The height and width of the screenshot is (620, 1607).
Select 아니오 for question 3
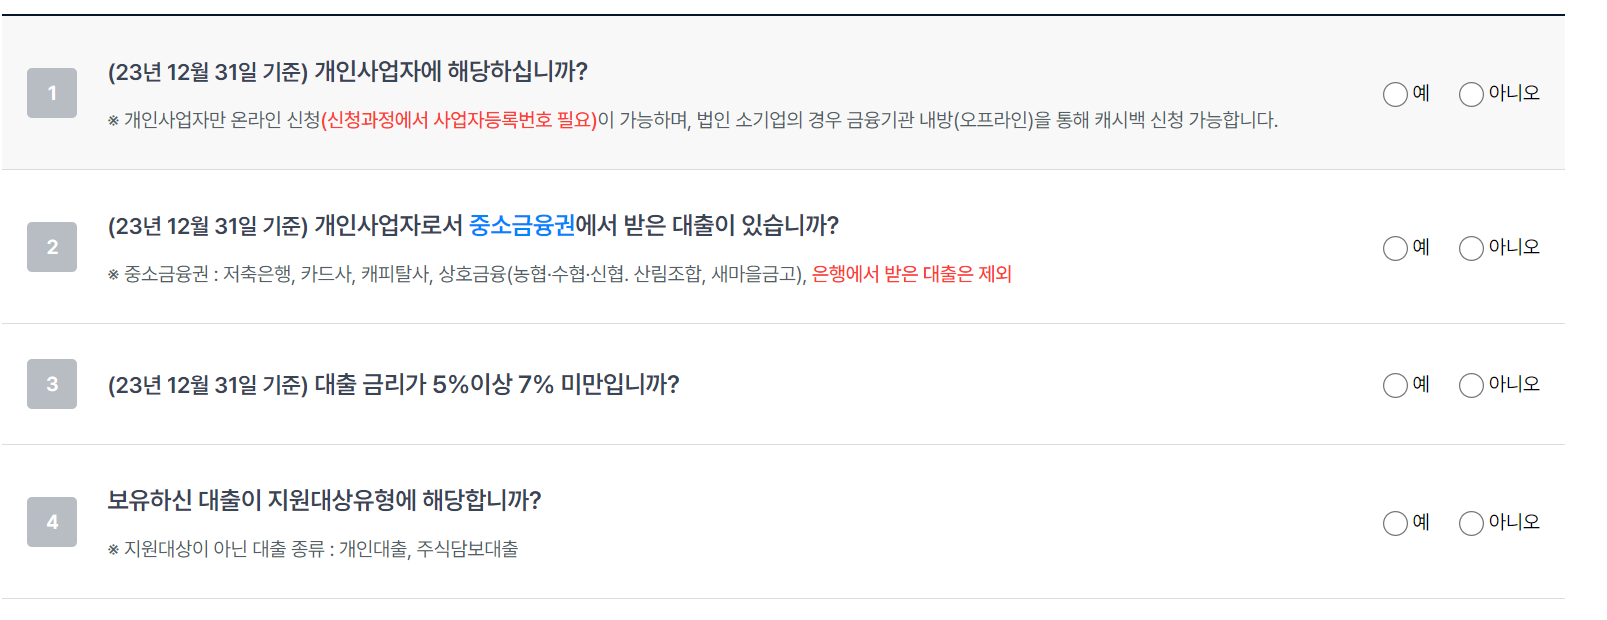pos(1470,385)
